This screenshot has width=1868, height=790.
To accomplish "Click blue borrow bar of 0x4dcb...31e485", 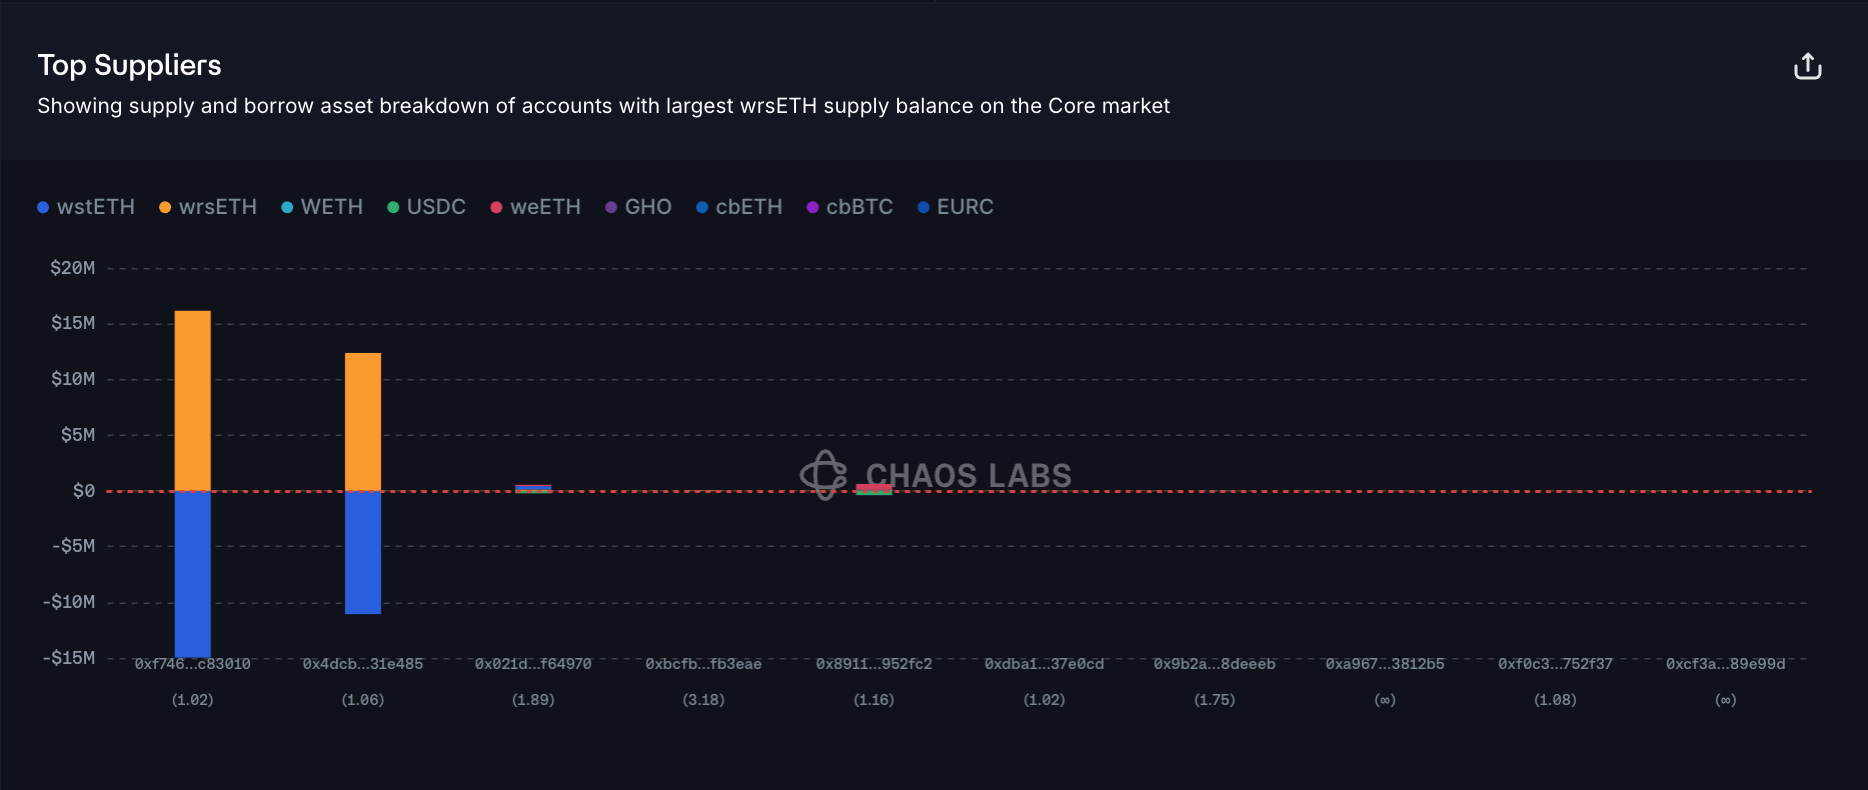I will click(363, 552).
